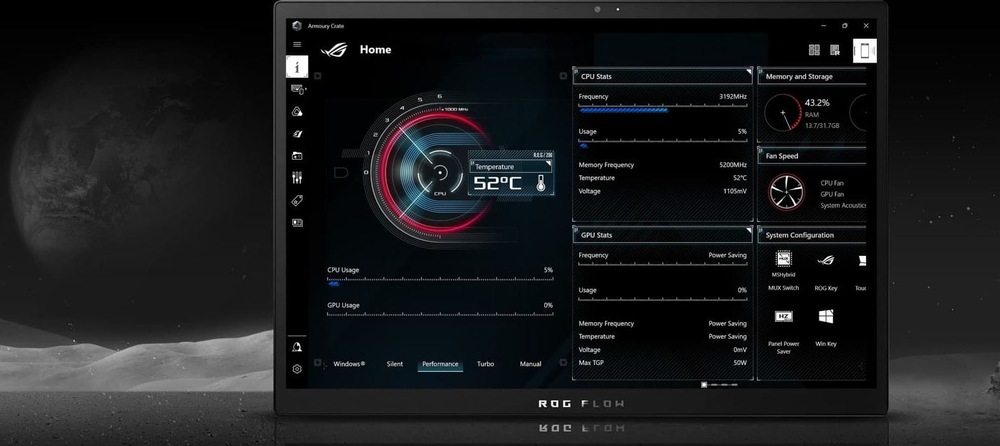Click the System Configuration panel header
Image resolution: width=1000 pixels, height=446 pixels.
[x=812, y=235]
